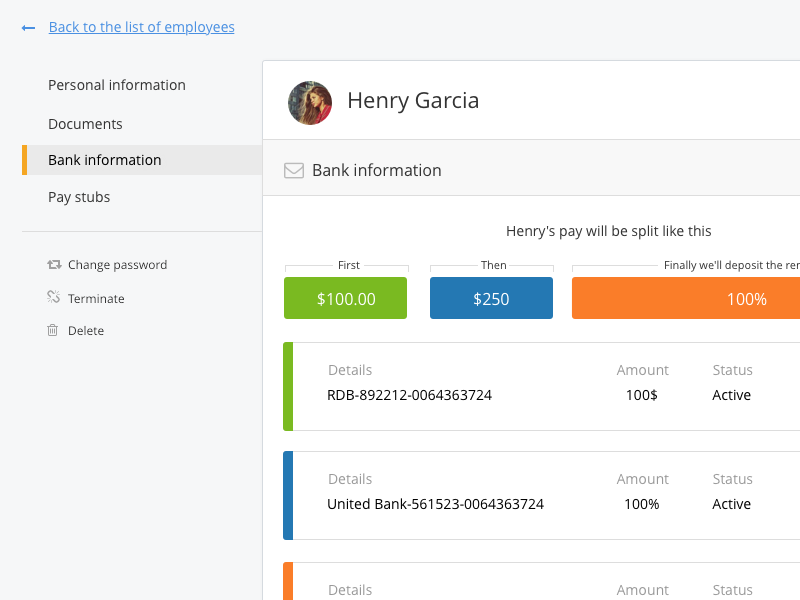Click the Active status of the first account

pyautogui.click(x=731, y=394)
